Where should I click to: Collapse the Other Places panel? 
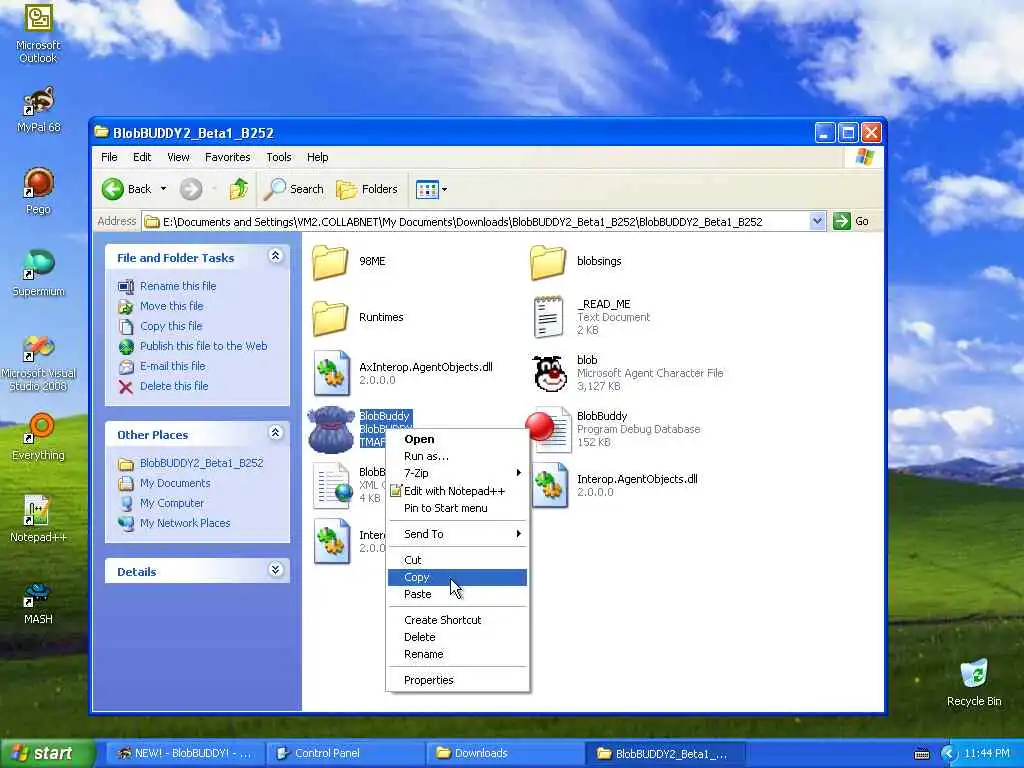(276, 433)
